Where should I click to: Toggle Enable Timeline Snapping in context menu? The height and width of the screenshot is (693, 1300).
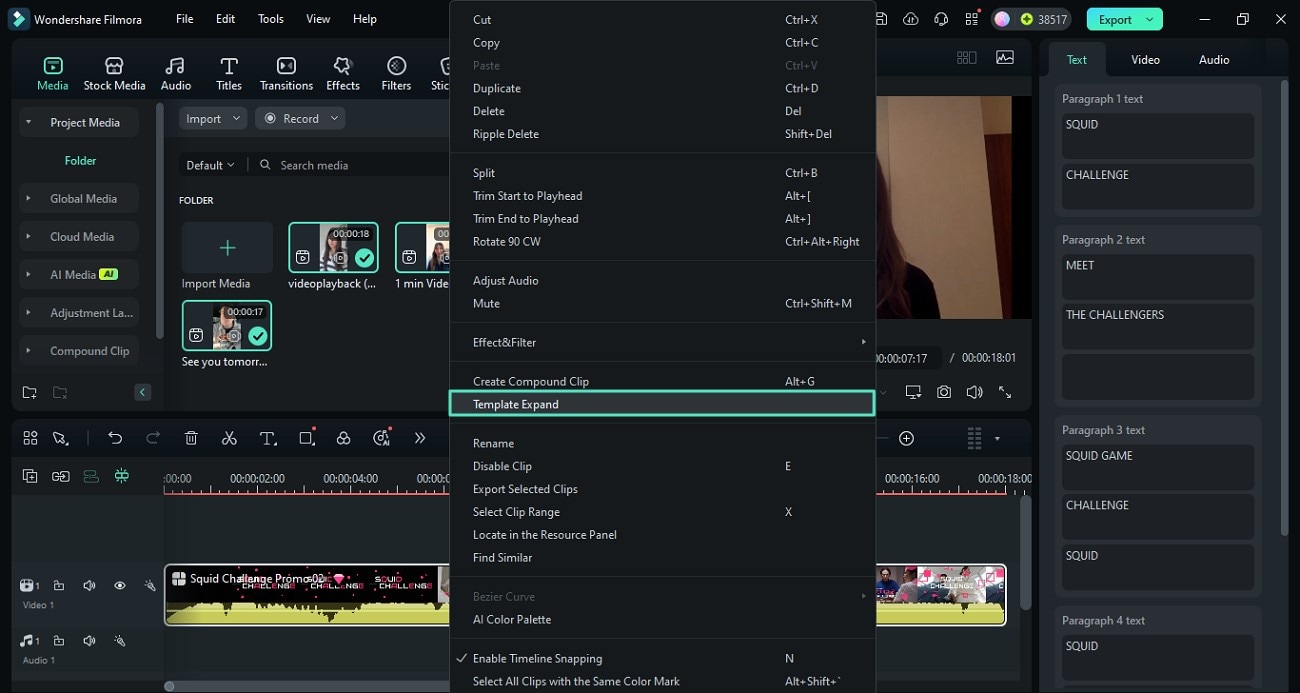(x=661, y=658)
